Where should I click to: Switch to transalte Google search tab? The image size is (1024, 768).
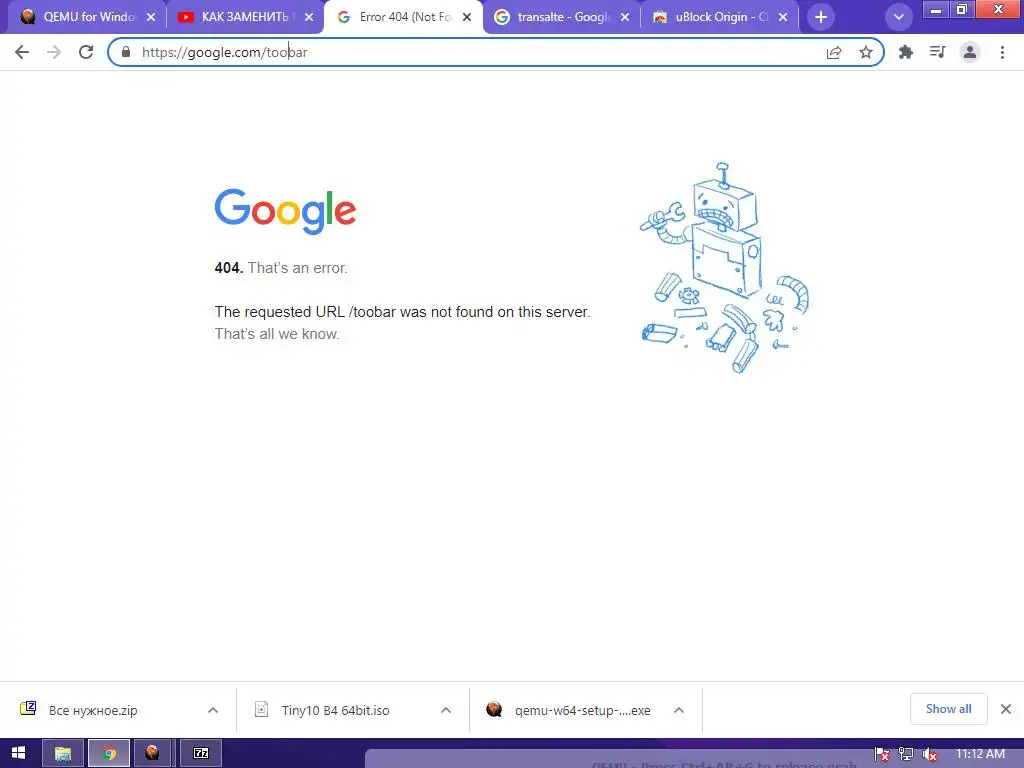pos(562,17)
